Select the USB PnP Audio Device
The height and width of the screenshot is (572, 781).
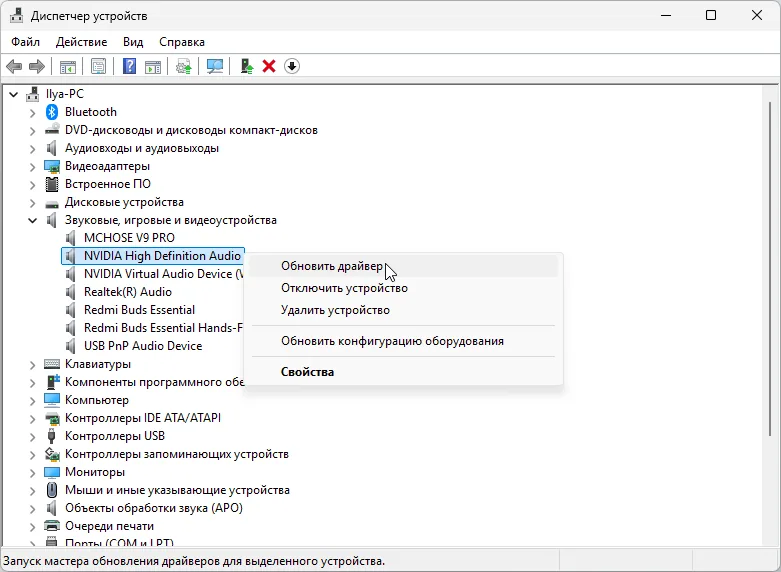point(143,346)
